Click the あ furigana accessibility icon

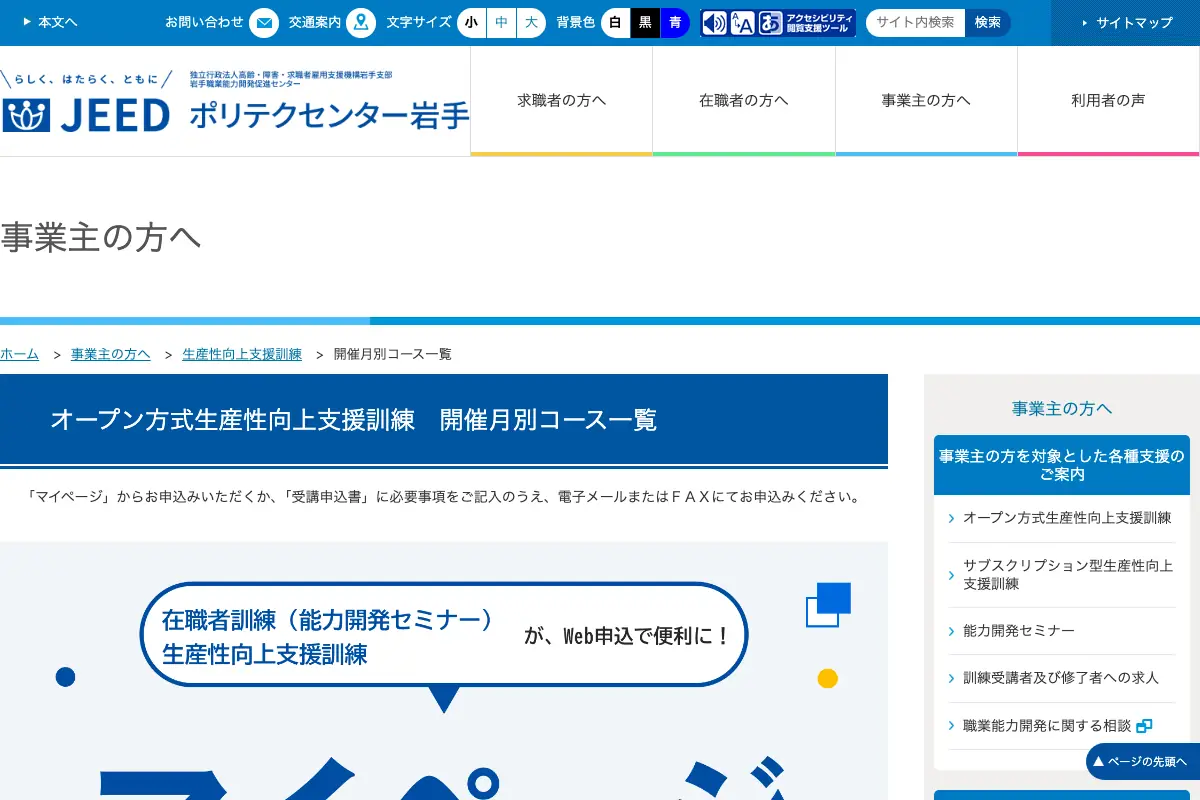tap(770, 23)
